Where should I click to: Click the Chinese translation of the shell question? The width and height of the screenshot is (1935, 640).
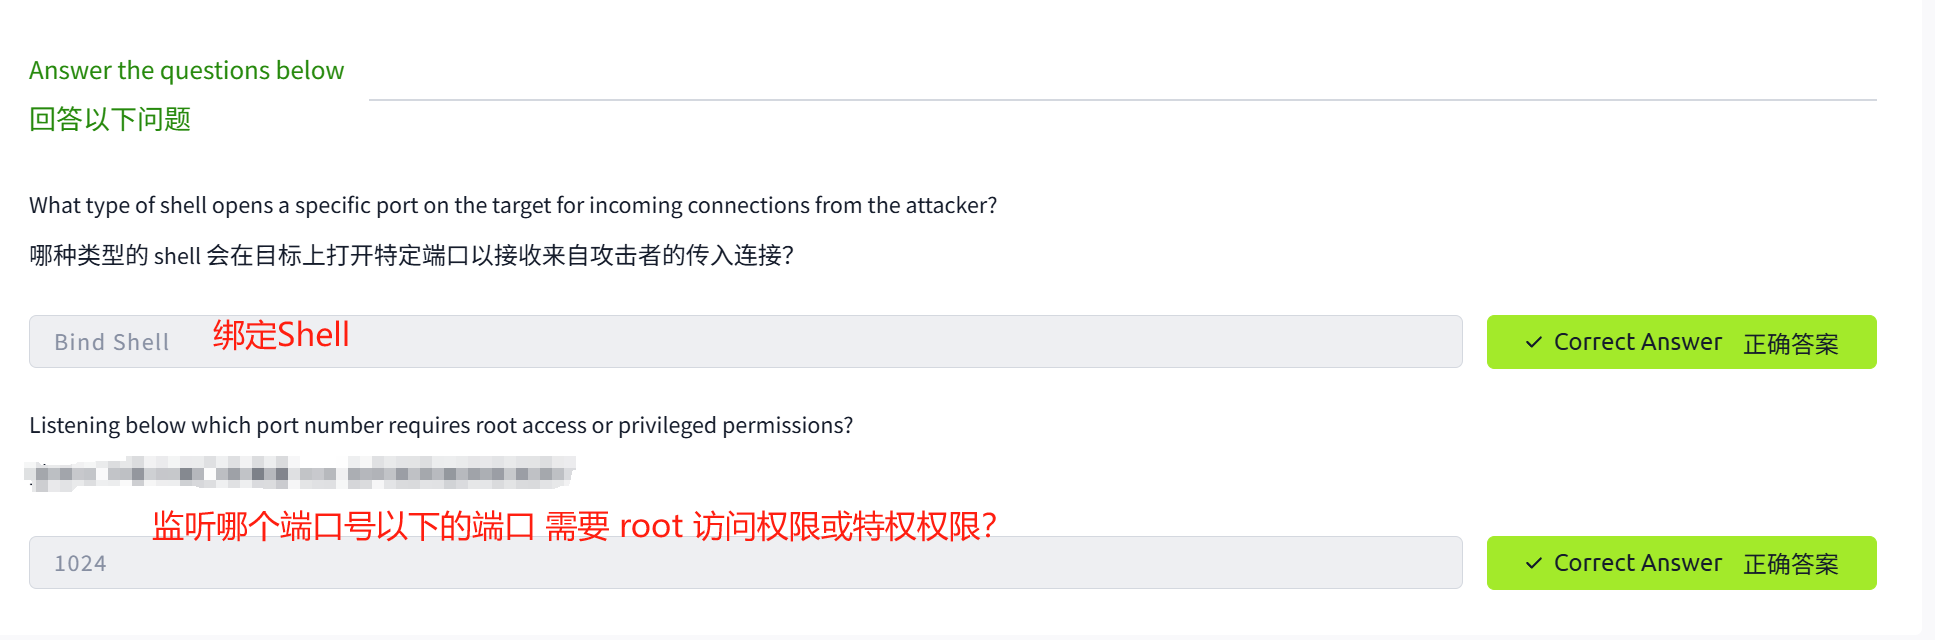411,255
